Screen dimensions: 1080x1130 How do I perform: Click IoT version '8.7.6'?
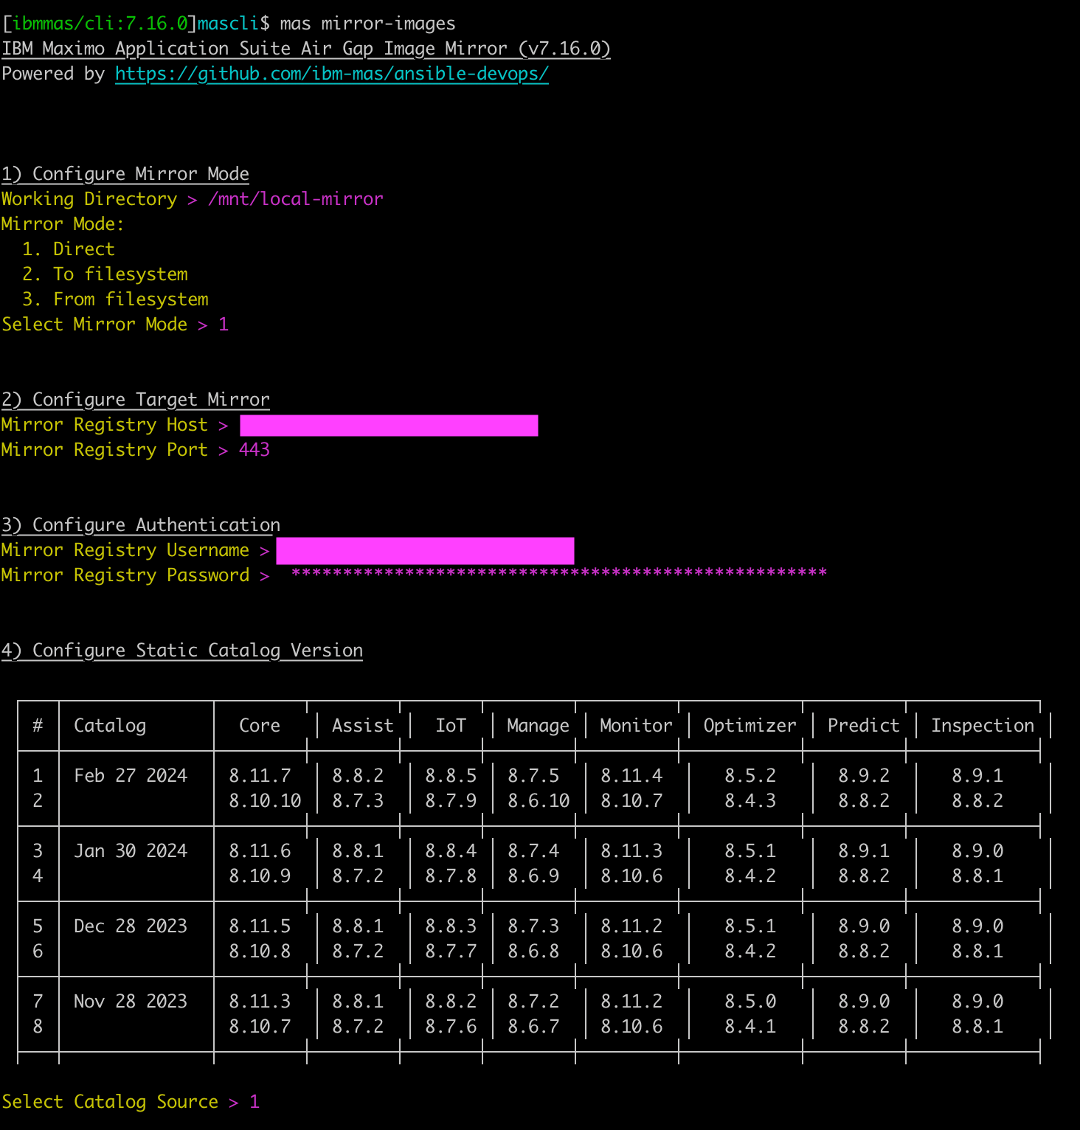click(x=451, y=1027)
